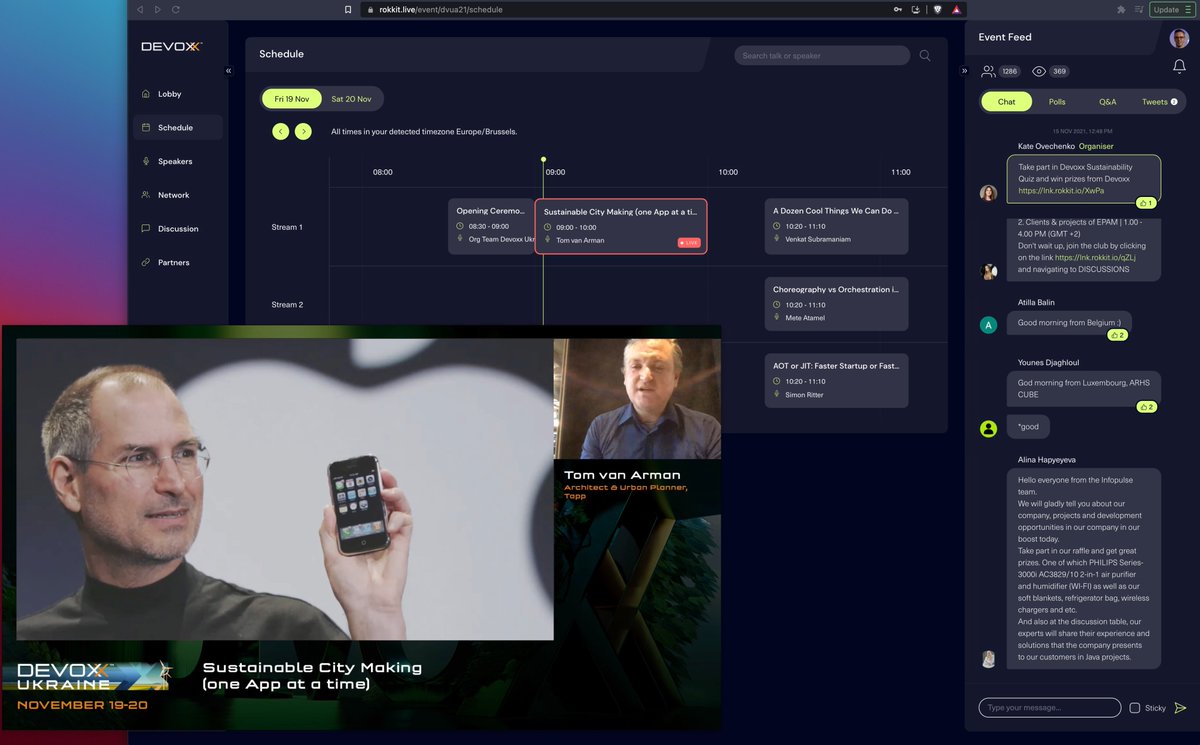Click the attendees people icon
This screenshot has width=1200, height=745.
pos(988,71)
